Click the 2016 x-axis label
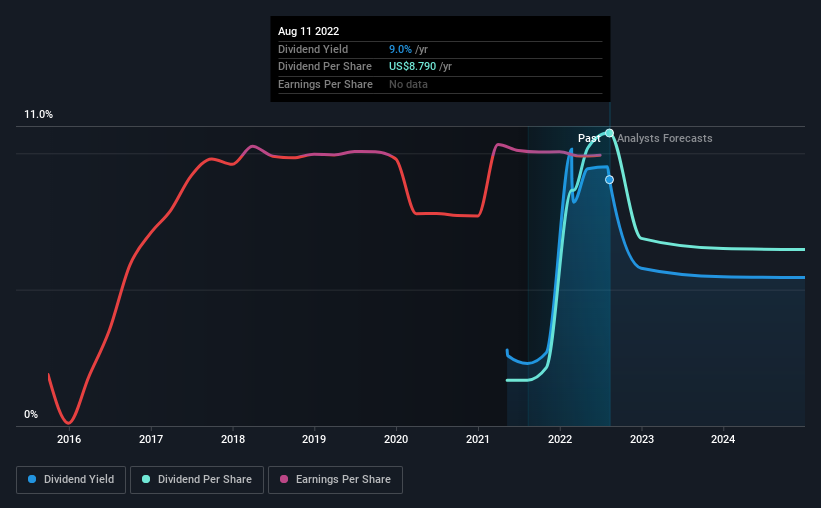 pyautogui.click(x=69, y=439)
